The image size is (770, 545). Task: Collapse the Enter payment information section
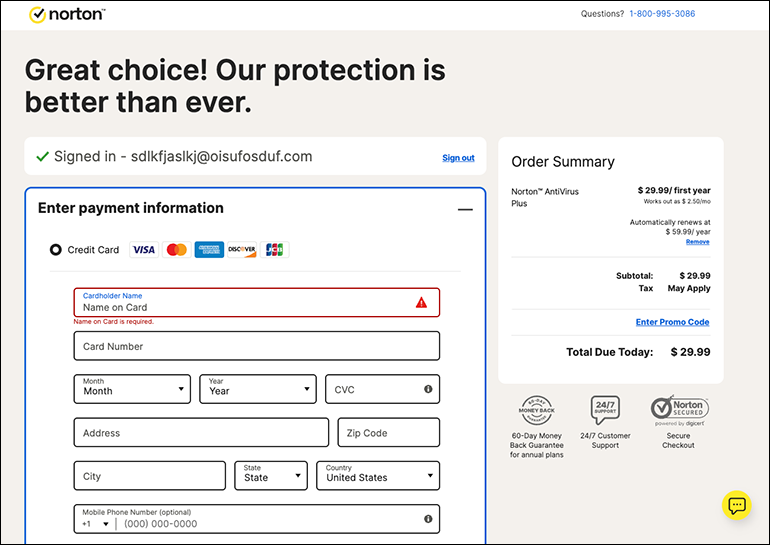click(x=465, y=210)
